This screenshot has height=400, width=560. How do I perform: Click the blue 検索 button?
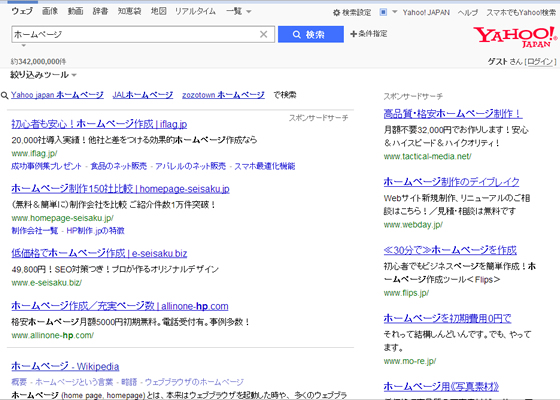pos(311,34)
